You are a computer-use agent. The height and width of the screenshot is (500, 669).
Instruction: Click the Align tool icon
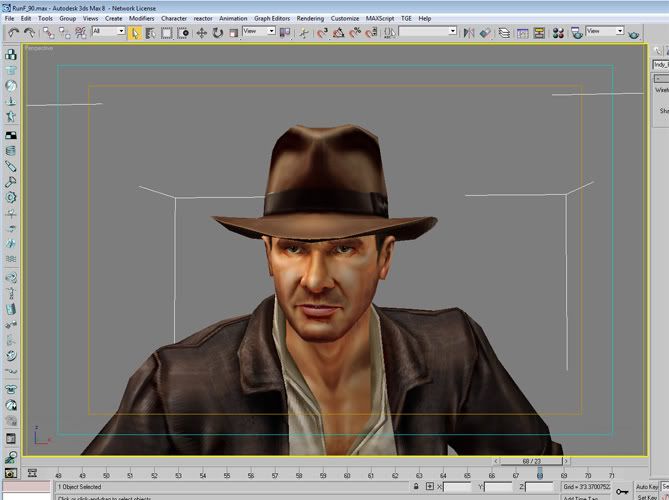click(x=485, y=33)
